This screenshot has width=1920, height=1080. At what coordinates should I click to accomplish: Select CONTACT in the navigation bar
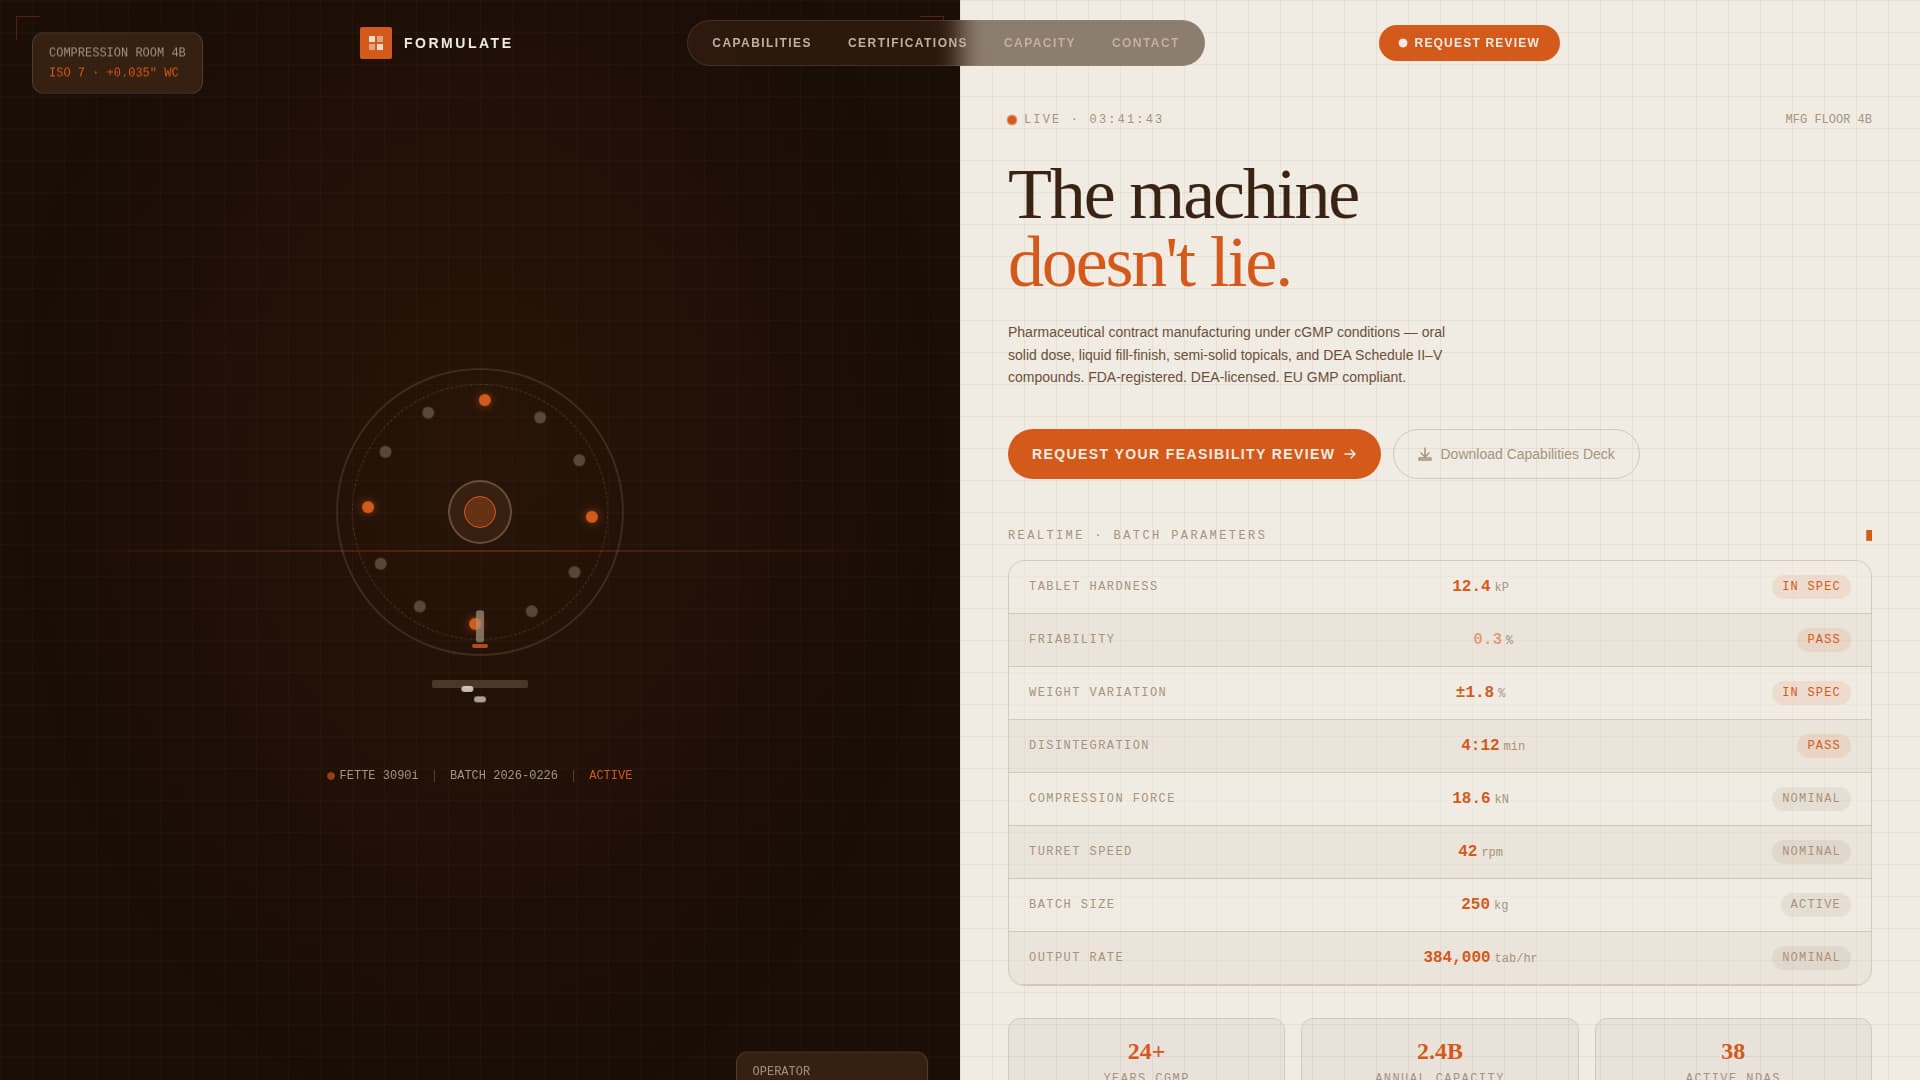(1146, 43)
